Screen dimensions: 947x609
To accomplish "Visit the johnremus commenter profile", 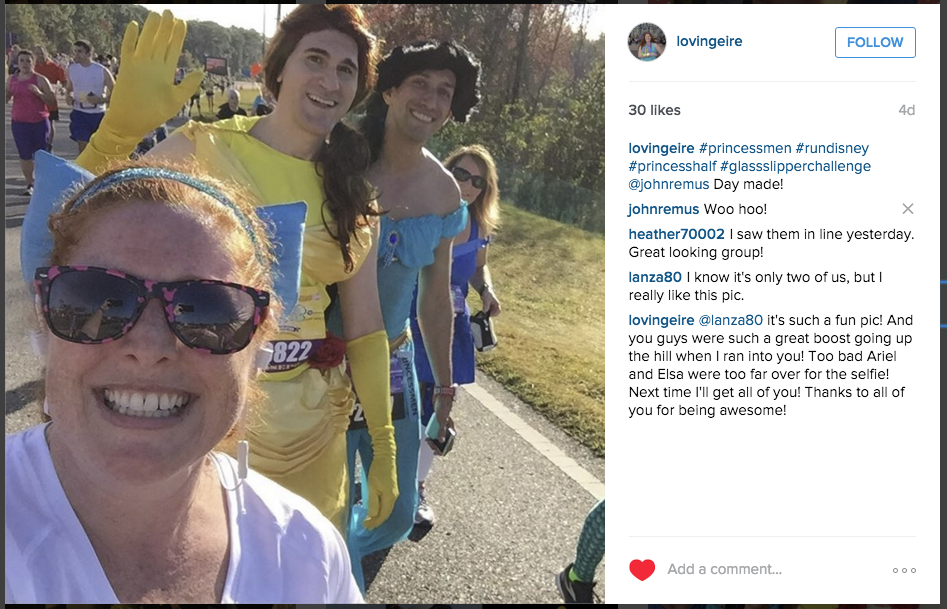I will click(x=664, y=209).
